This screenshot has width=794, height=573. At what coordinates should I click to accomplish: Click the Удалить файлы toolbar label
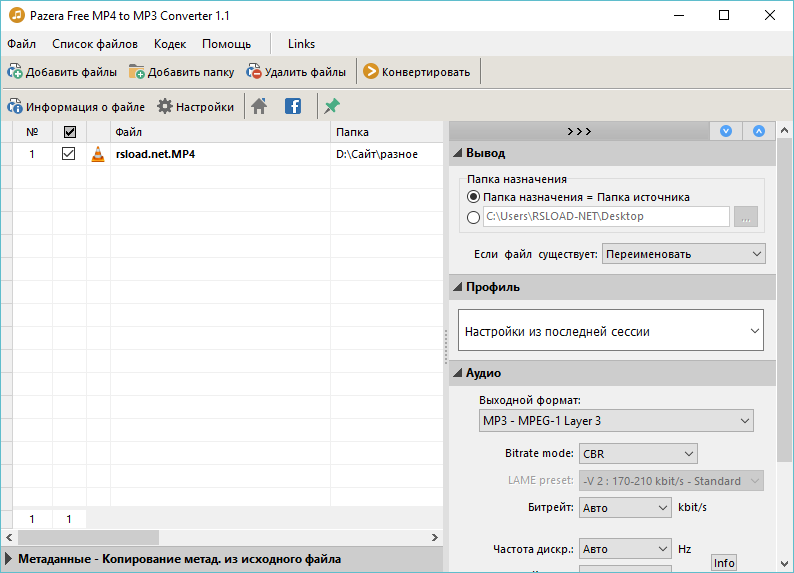click(x=305, y=72)
